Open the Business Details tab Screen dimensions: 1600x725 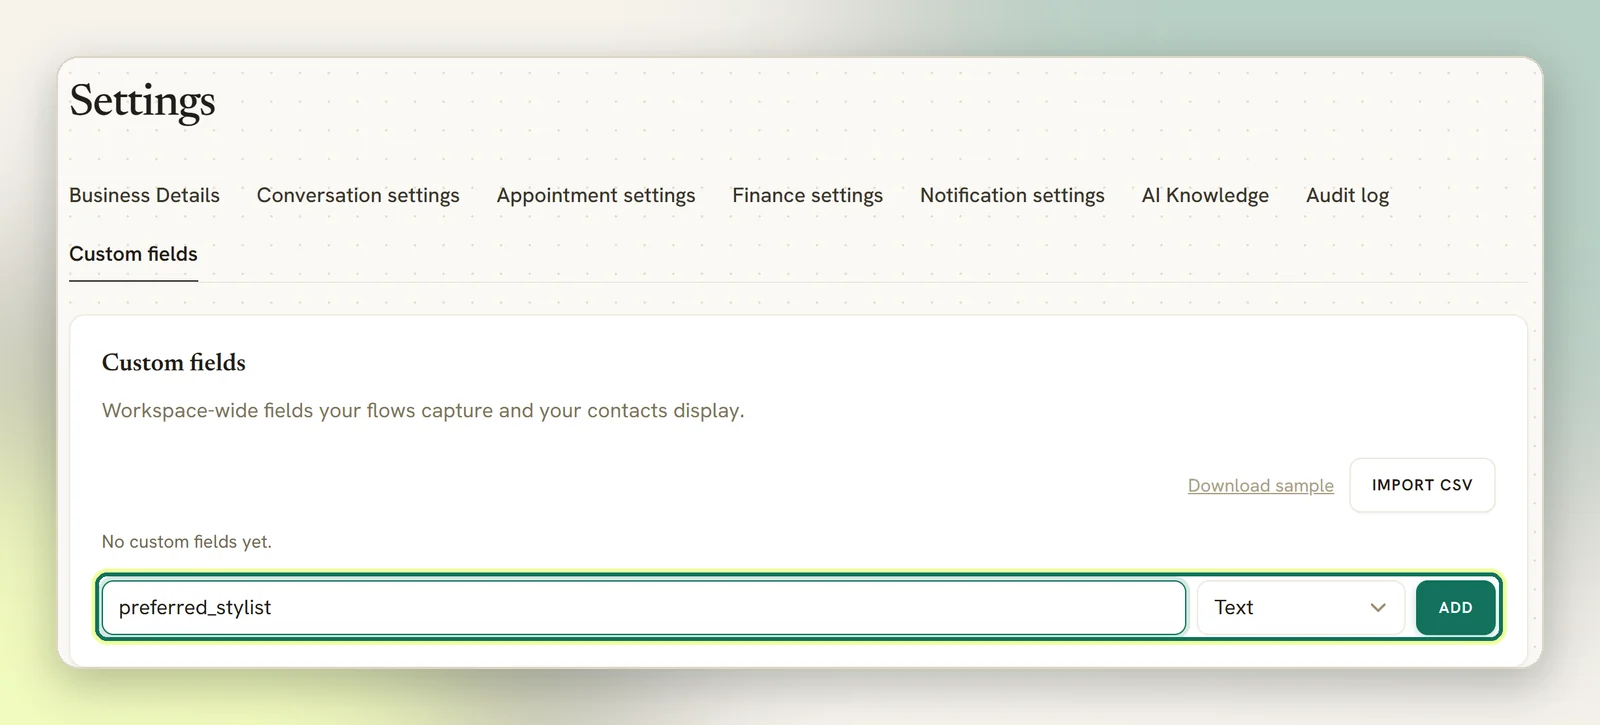pyautogui.click(x=144, y=195)
